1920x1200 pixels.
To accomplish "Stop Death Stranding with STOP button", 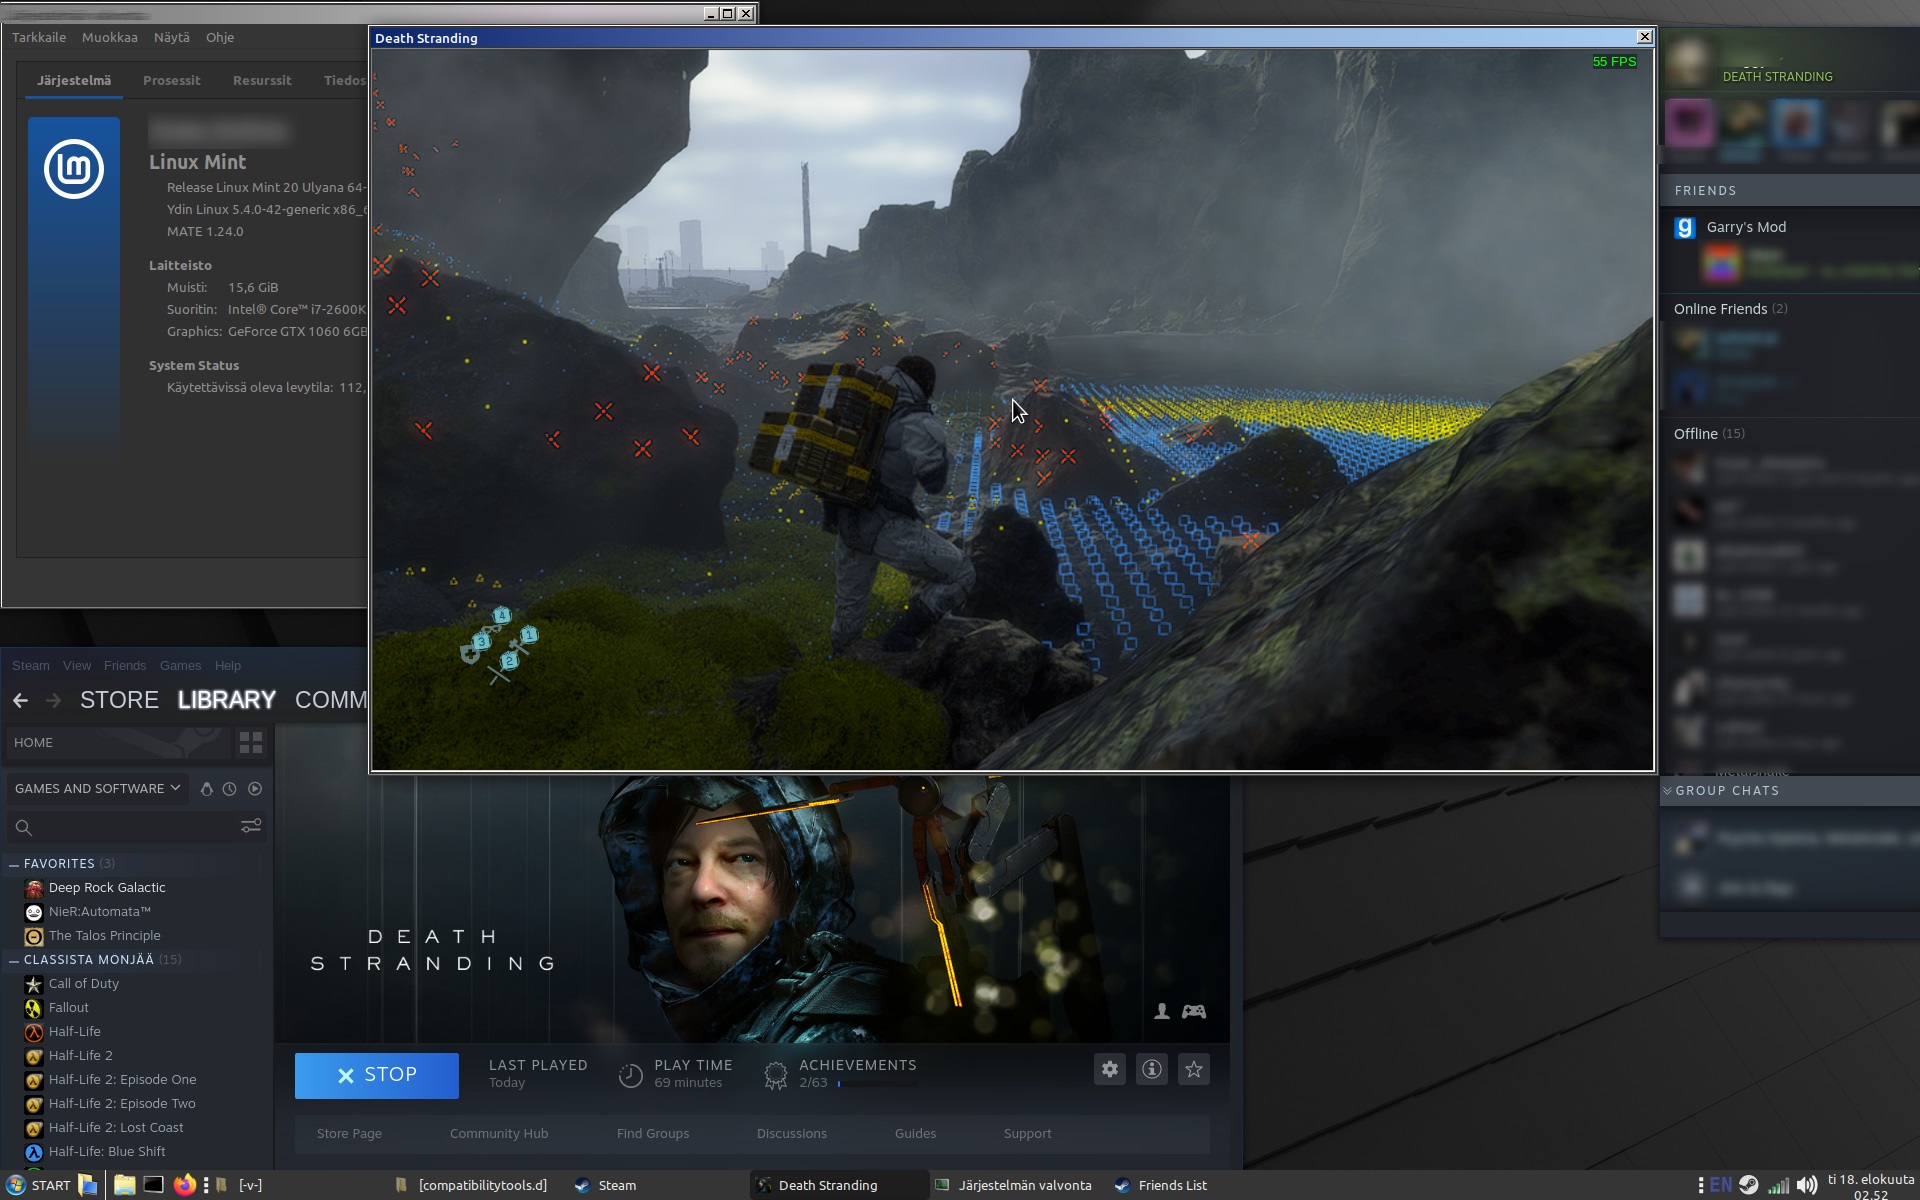I will pyautogui.click(x=377, y=1075).
